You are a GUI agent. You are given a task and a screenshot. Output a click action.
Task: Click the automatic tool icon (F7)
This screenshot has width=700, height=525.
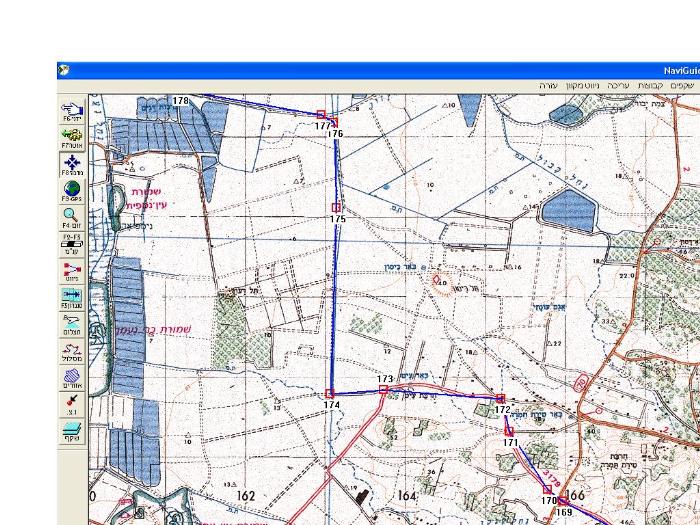point(72,138)
